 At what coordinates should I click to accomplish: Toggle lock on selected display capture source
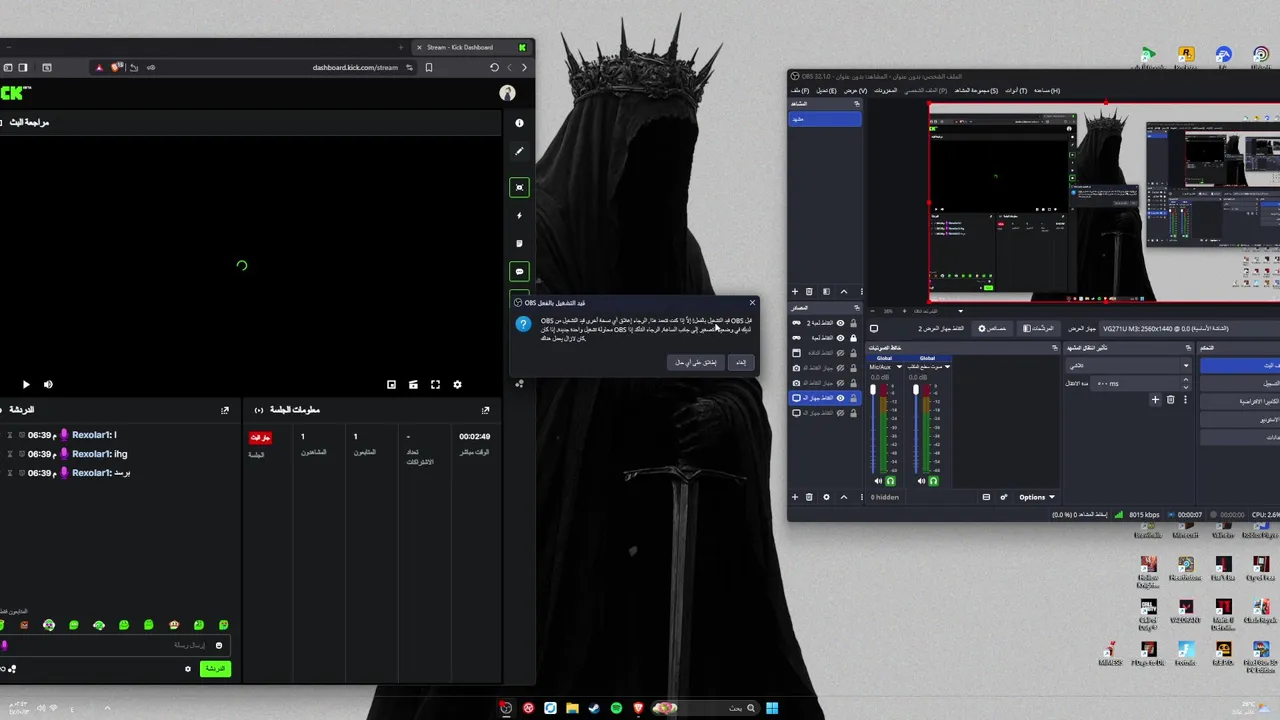pyautogui.click(x=853, y=398)
